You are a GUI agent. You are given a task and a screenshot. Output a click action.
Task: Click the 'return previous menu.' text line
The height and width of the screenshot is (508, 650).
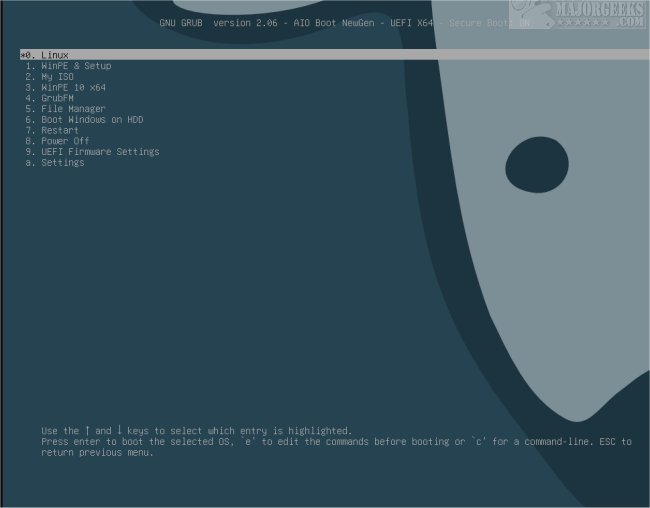(x=97, y=452)
